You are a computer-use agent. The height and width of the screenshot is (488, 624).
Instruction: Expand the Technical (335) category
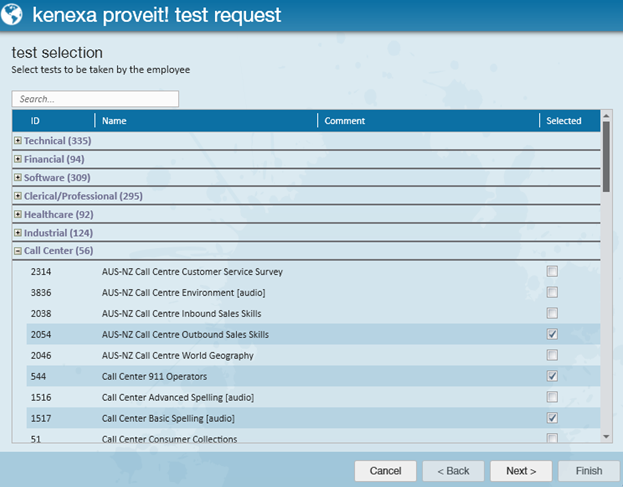[x=18, y=141]
